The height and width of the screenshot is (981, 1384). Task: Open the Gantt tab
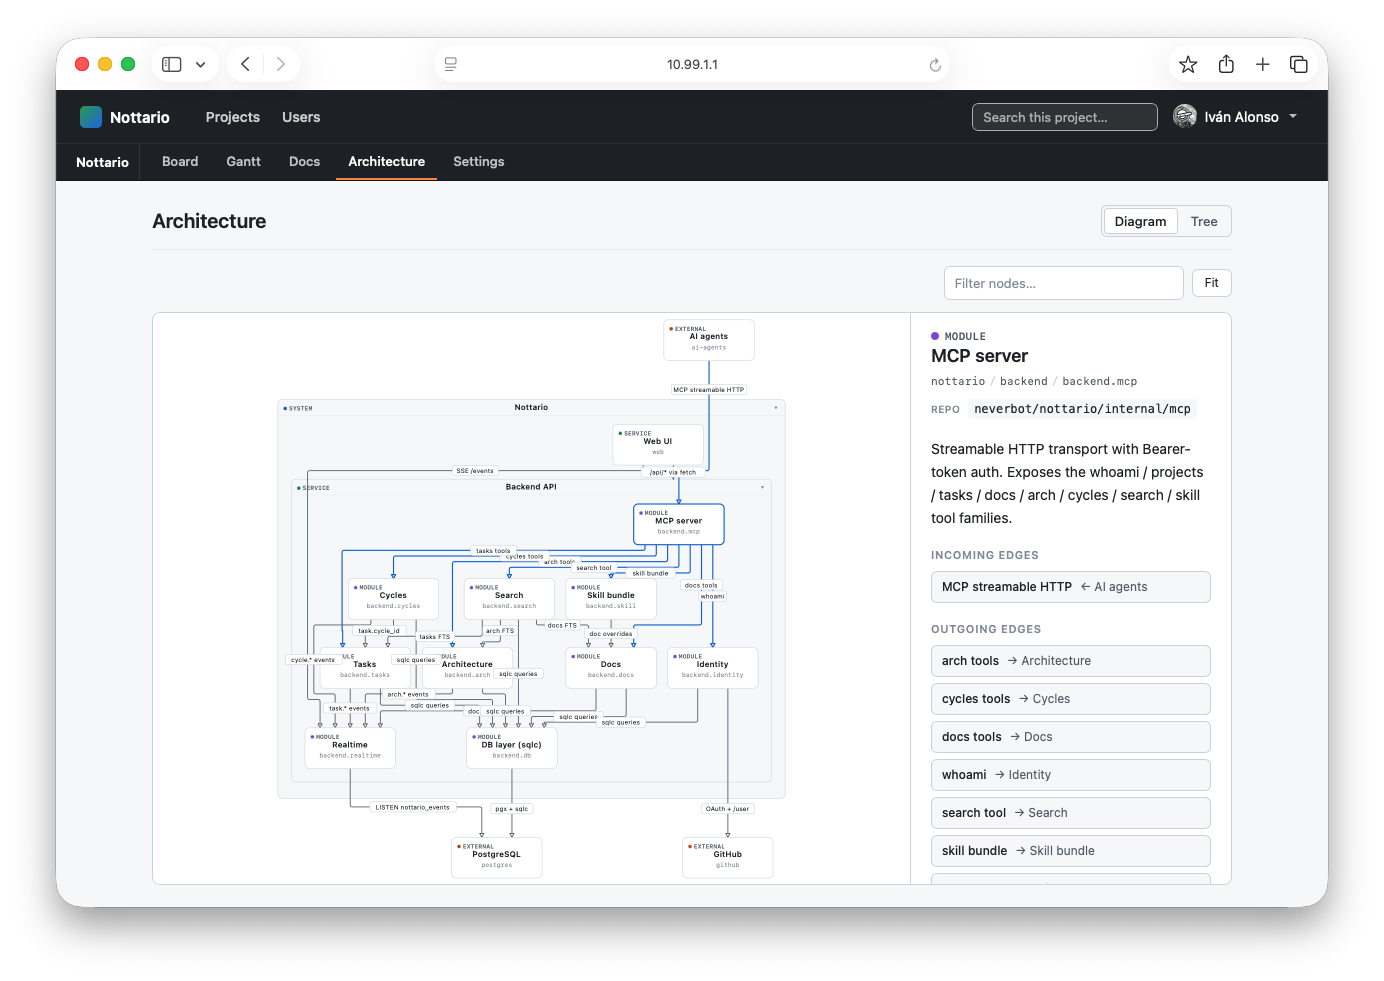click(243, 162)
